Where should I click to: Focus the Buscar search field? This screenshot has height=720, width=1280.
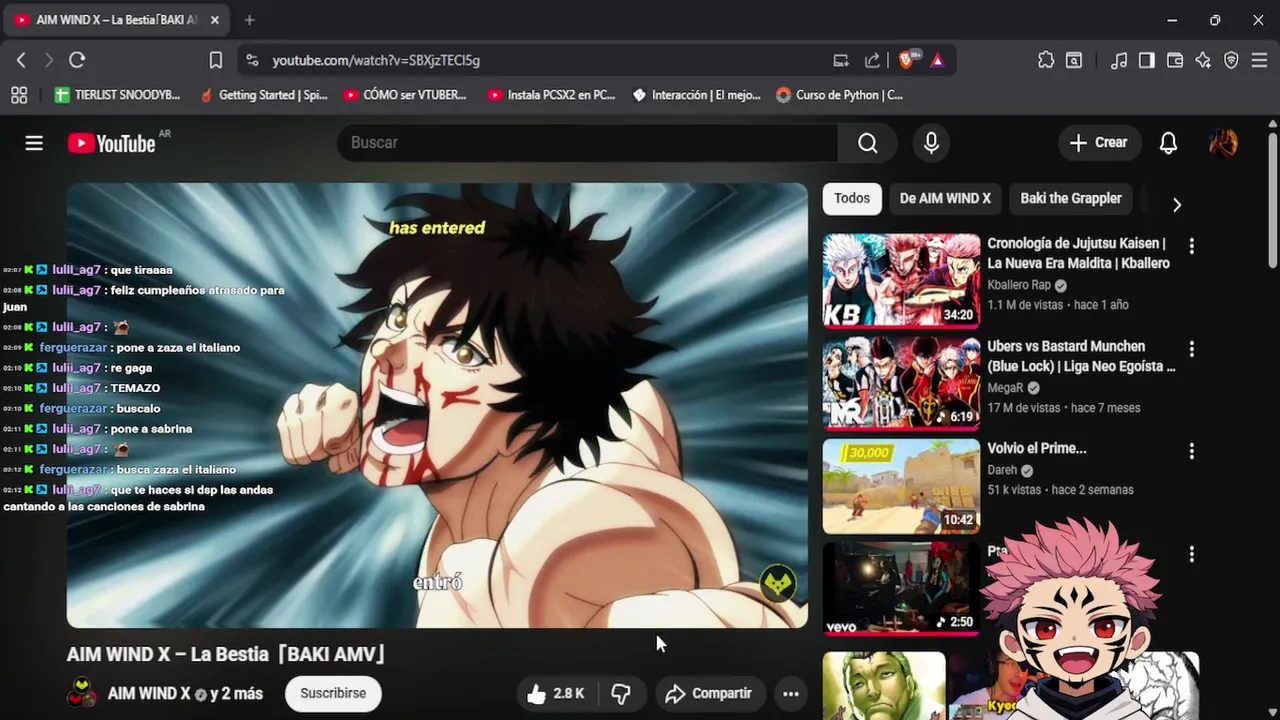pos(587,143)
